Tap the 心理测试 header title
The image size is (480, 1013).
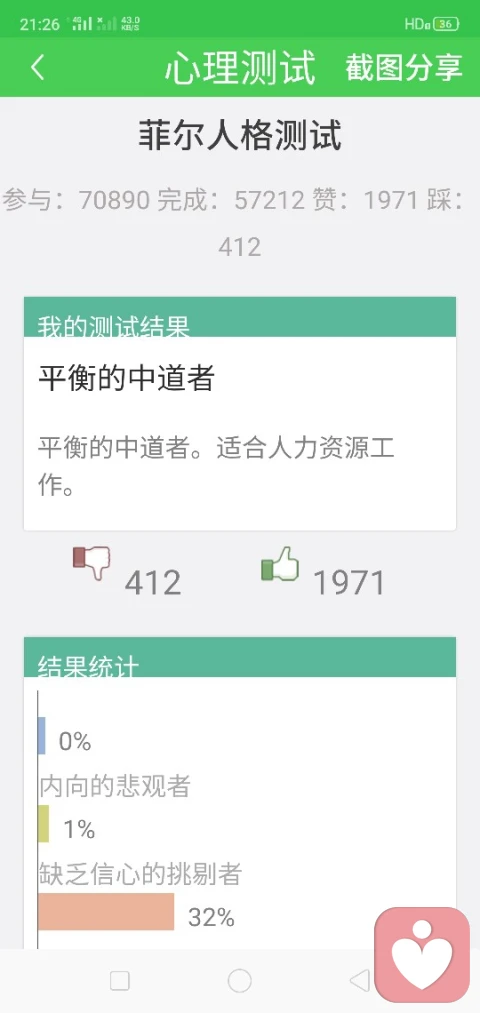coord(240,68)
